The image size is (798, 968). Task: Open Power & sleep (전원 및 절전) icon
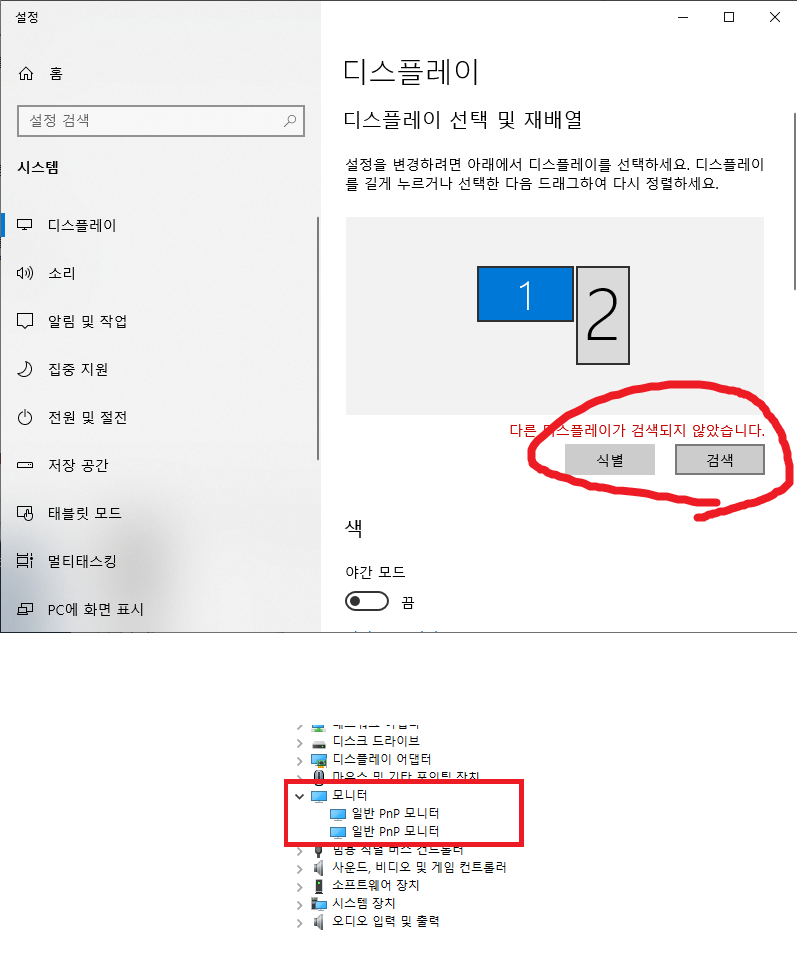(25, 417)
